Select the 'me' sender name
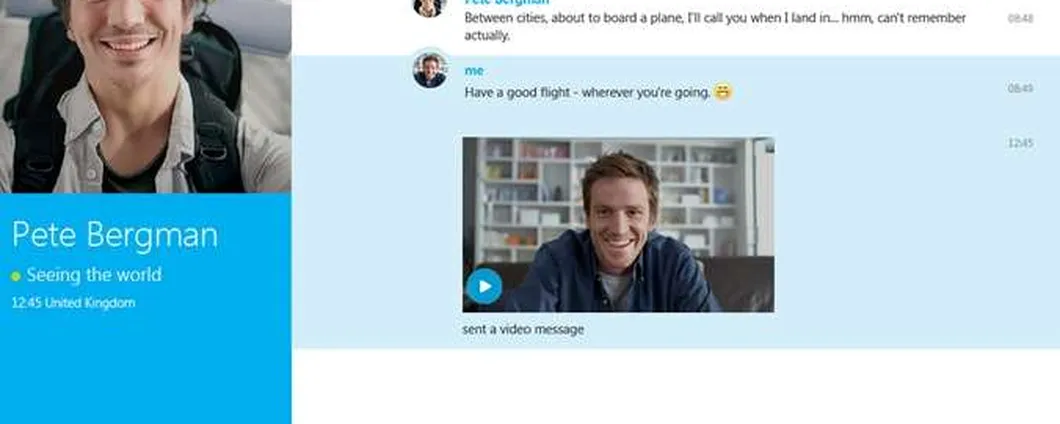1060x424 pixels. pyautogui.click(x=474, y=71)
